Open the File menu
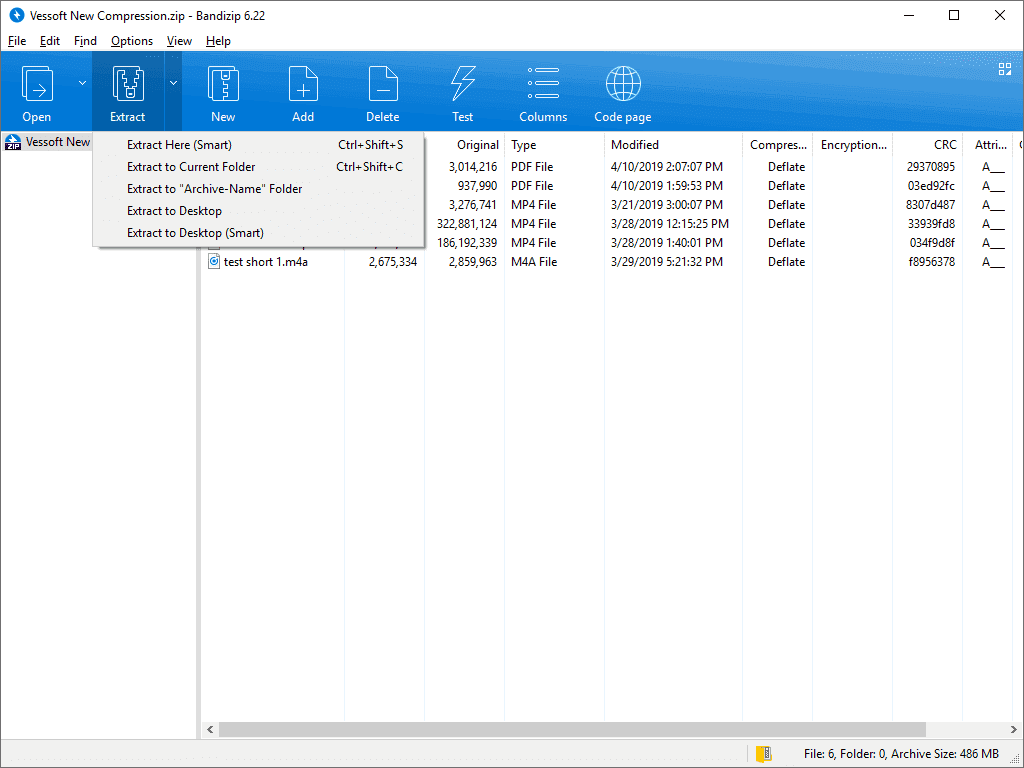 [17, 40]
